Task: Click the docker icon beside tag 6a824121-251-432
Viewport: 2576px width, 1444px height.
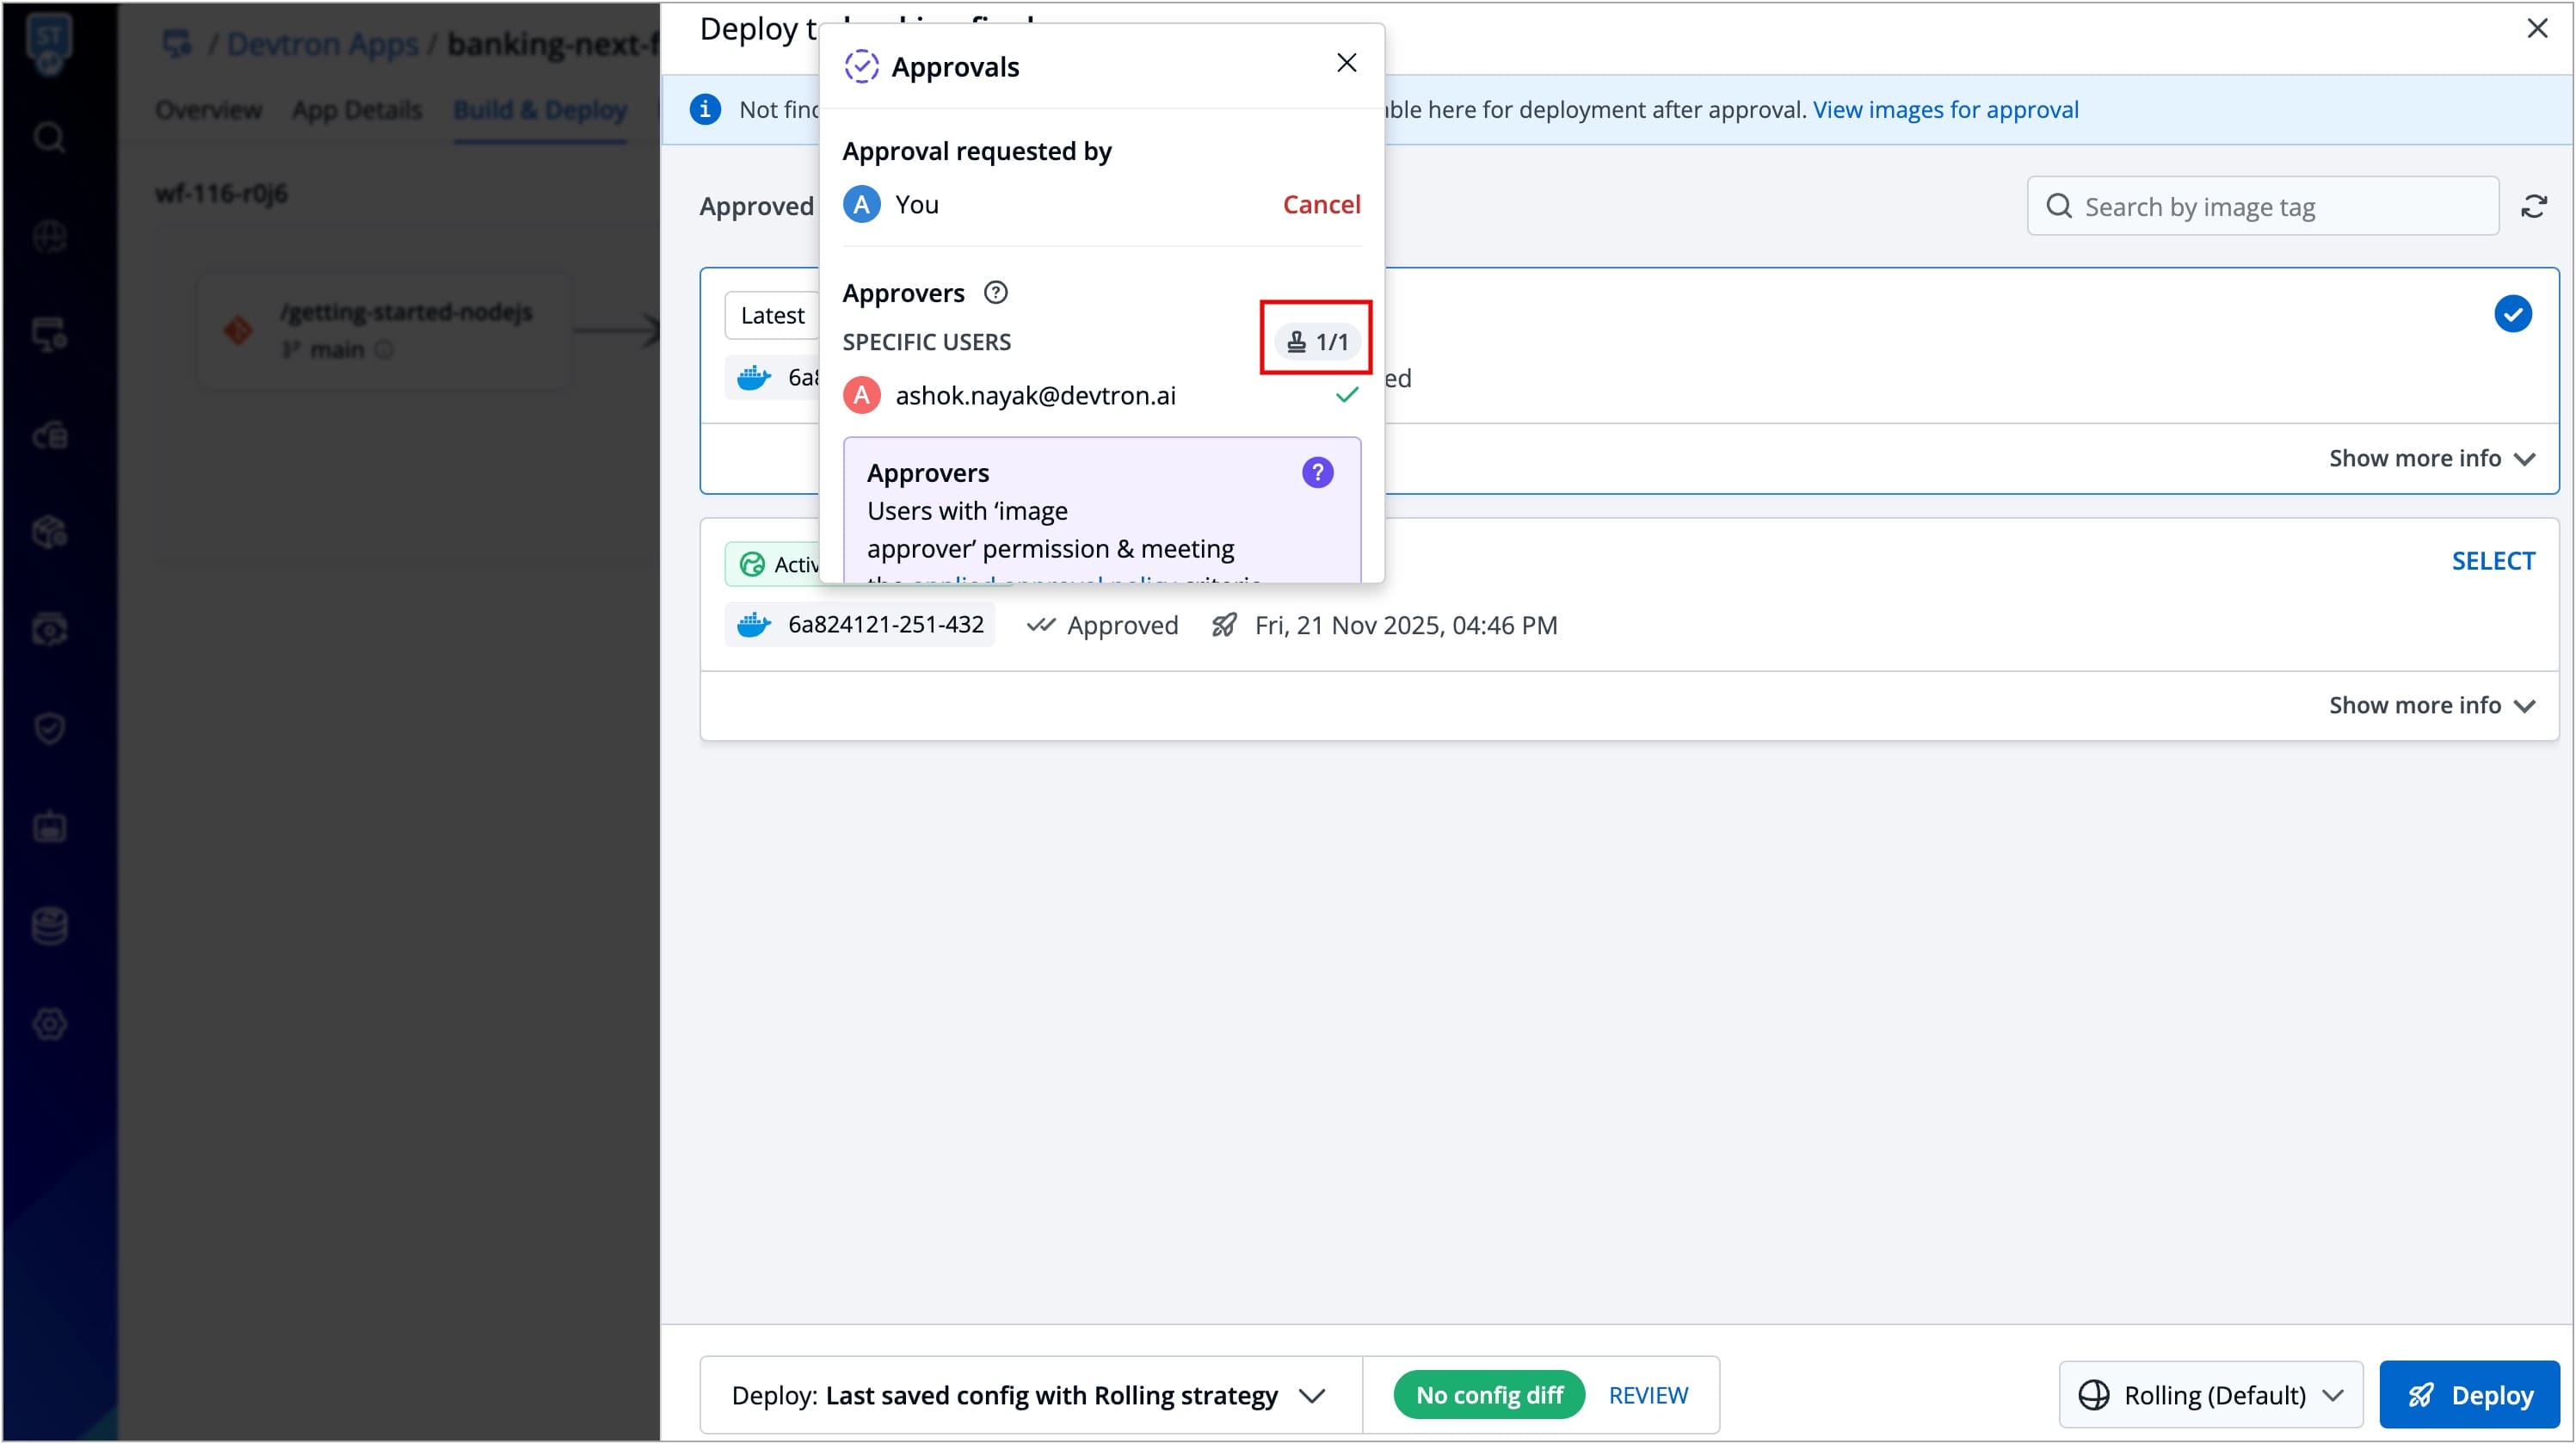Action: 753,625
